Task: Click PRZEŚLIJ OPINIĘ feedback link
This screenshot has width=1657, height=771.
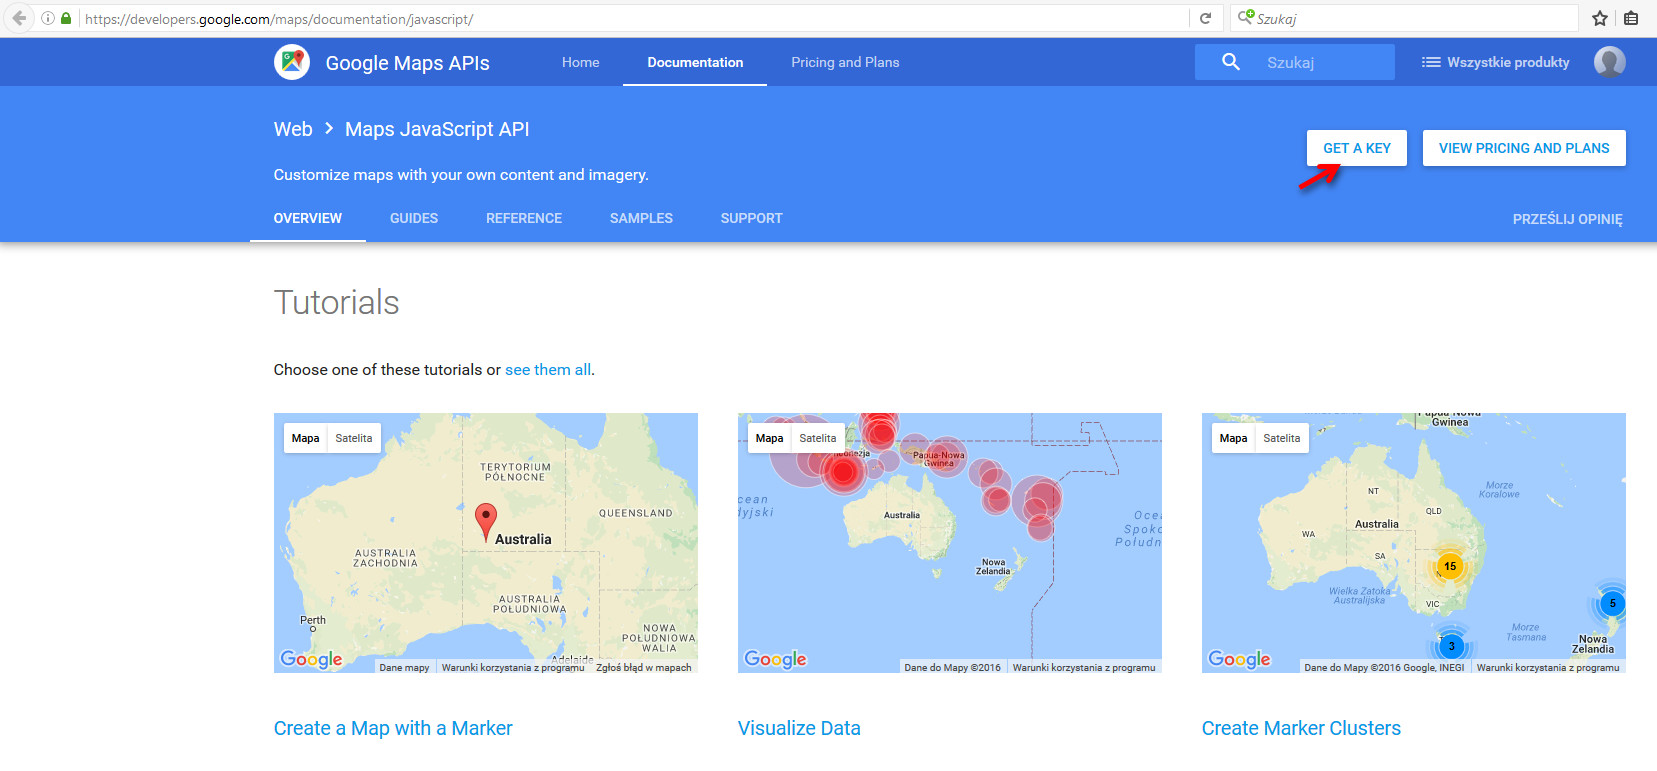Action: pos(1567,219)
